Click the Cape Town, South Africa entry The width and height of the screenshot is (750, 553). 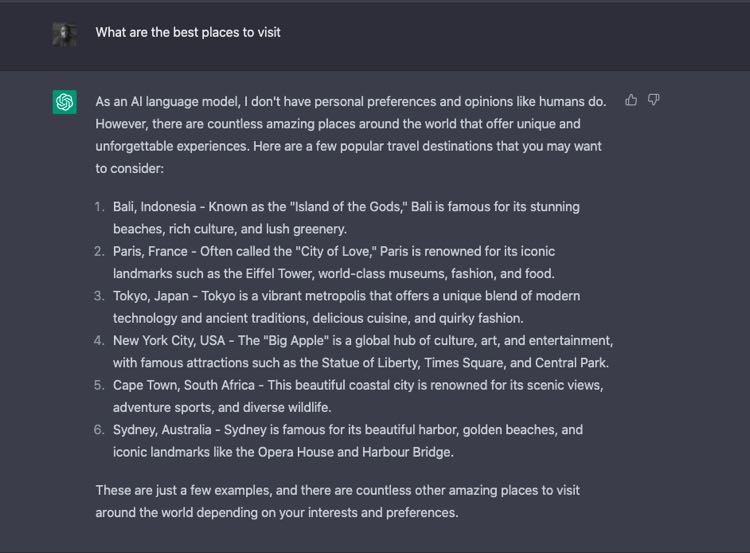point(358,396)
